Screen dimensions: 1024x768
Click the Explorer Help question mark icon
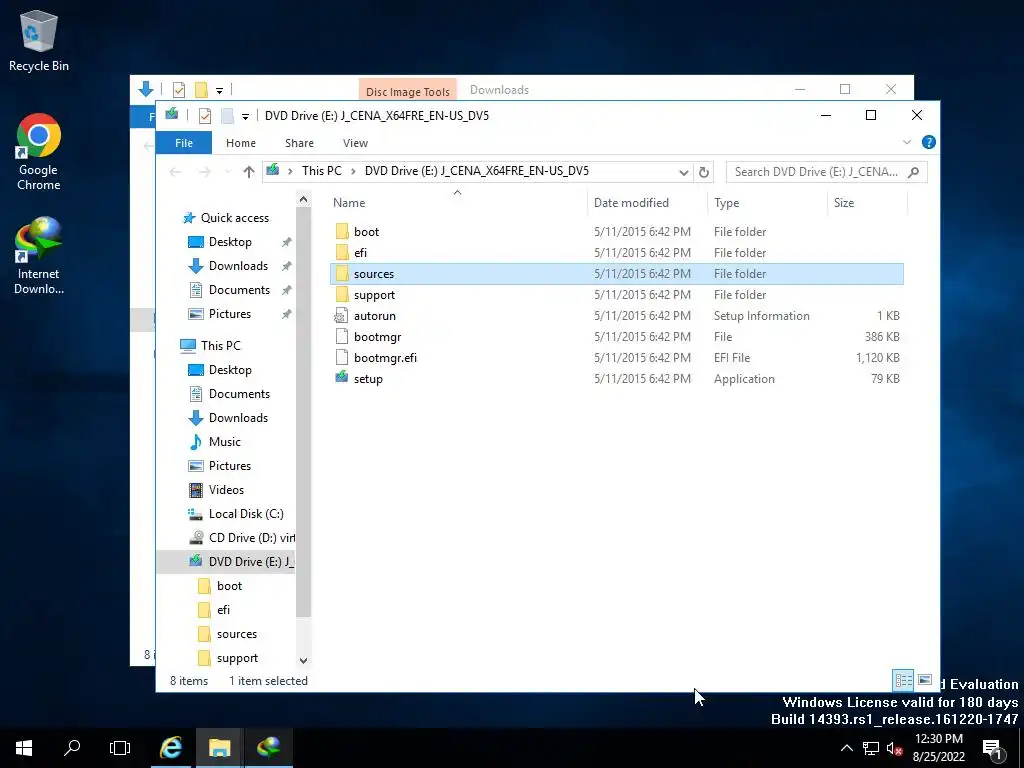[x=928, y=142]
